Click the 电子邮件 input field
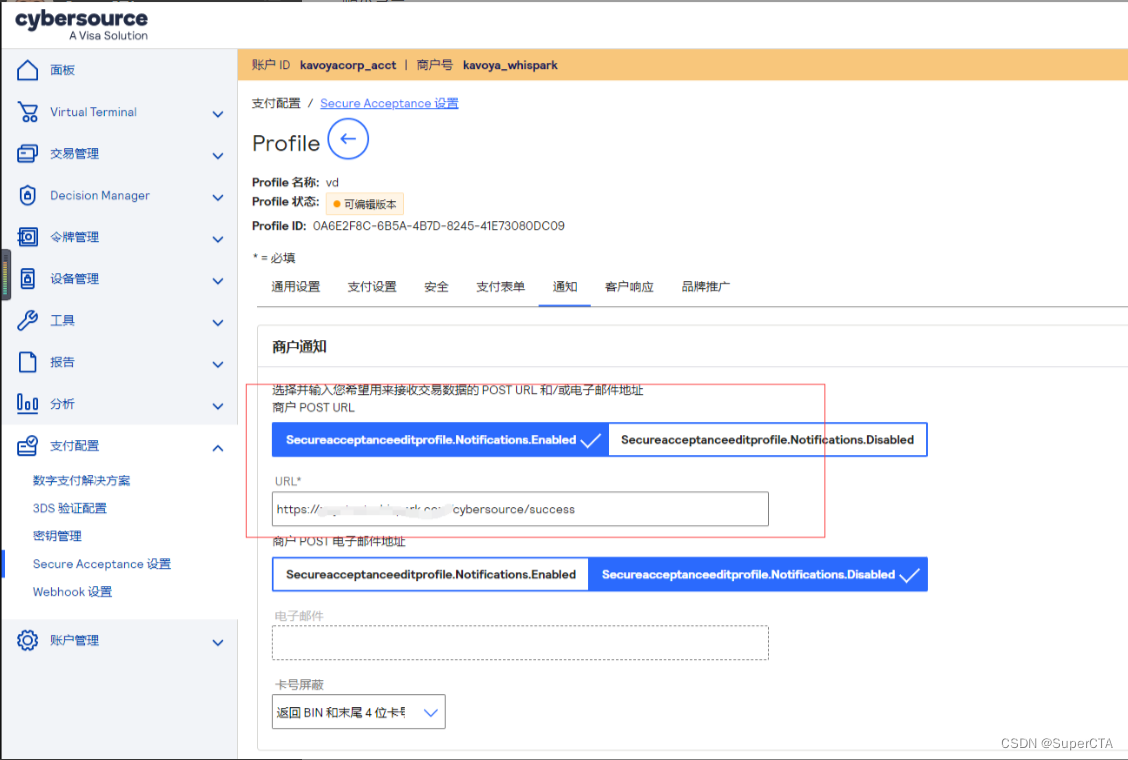 (x=520, y=643)
